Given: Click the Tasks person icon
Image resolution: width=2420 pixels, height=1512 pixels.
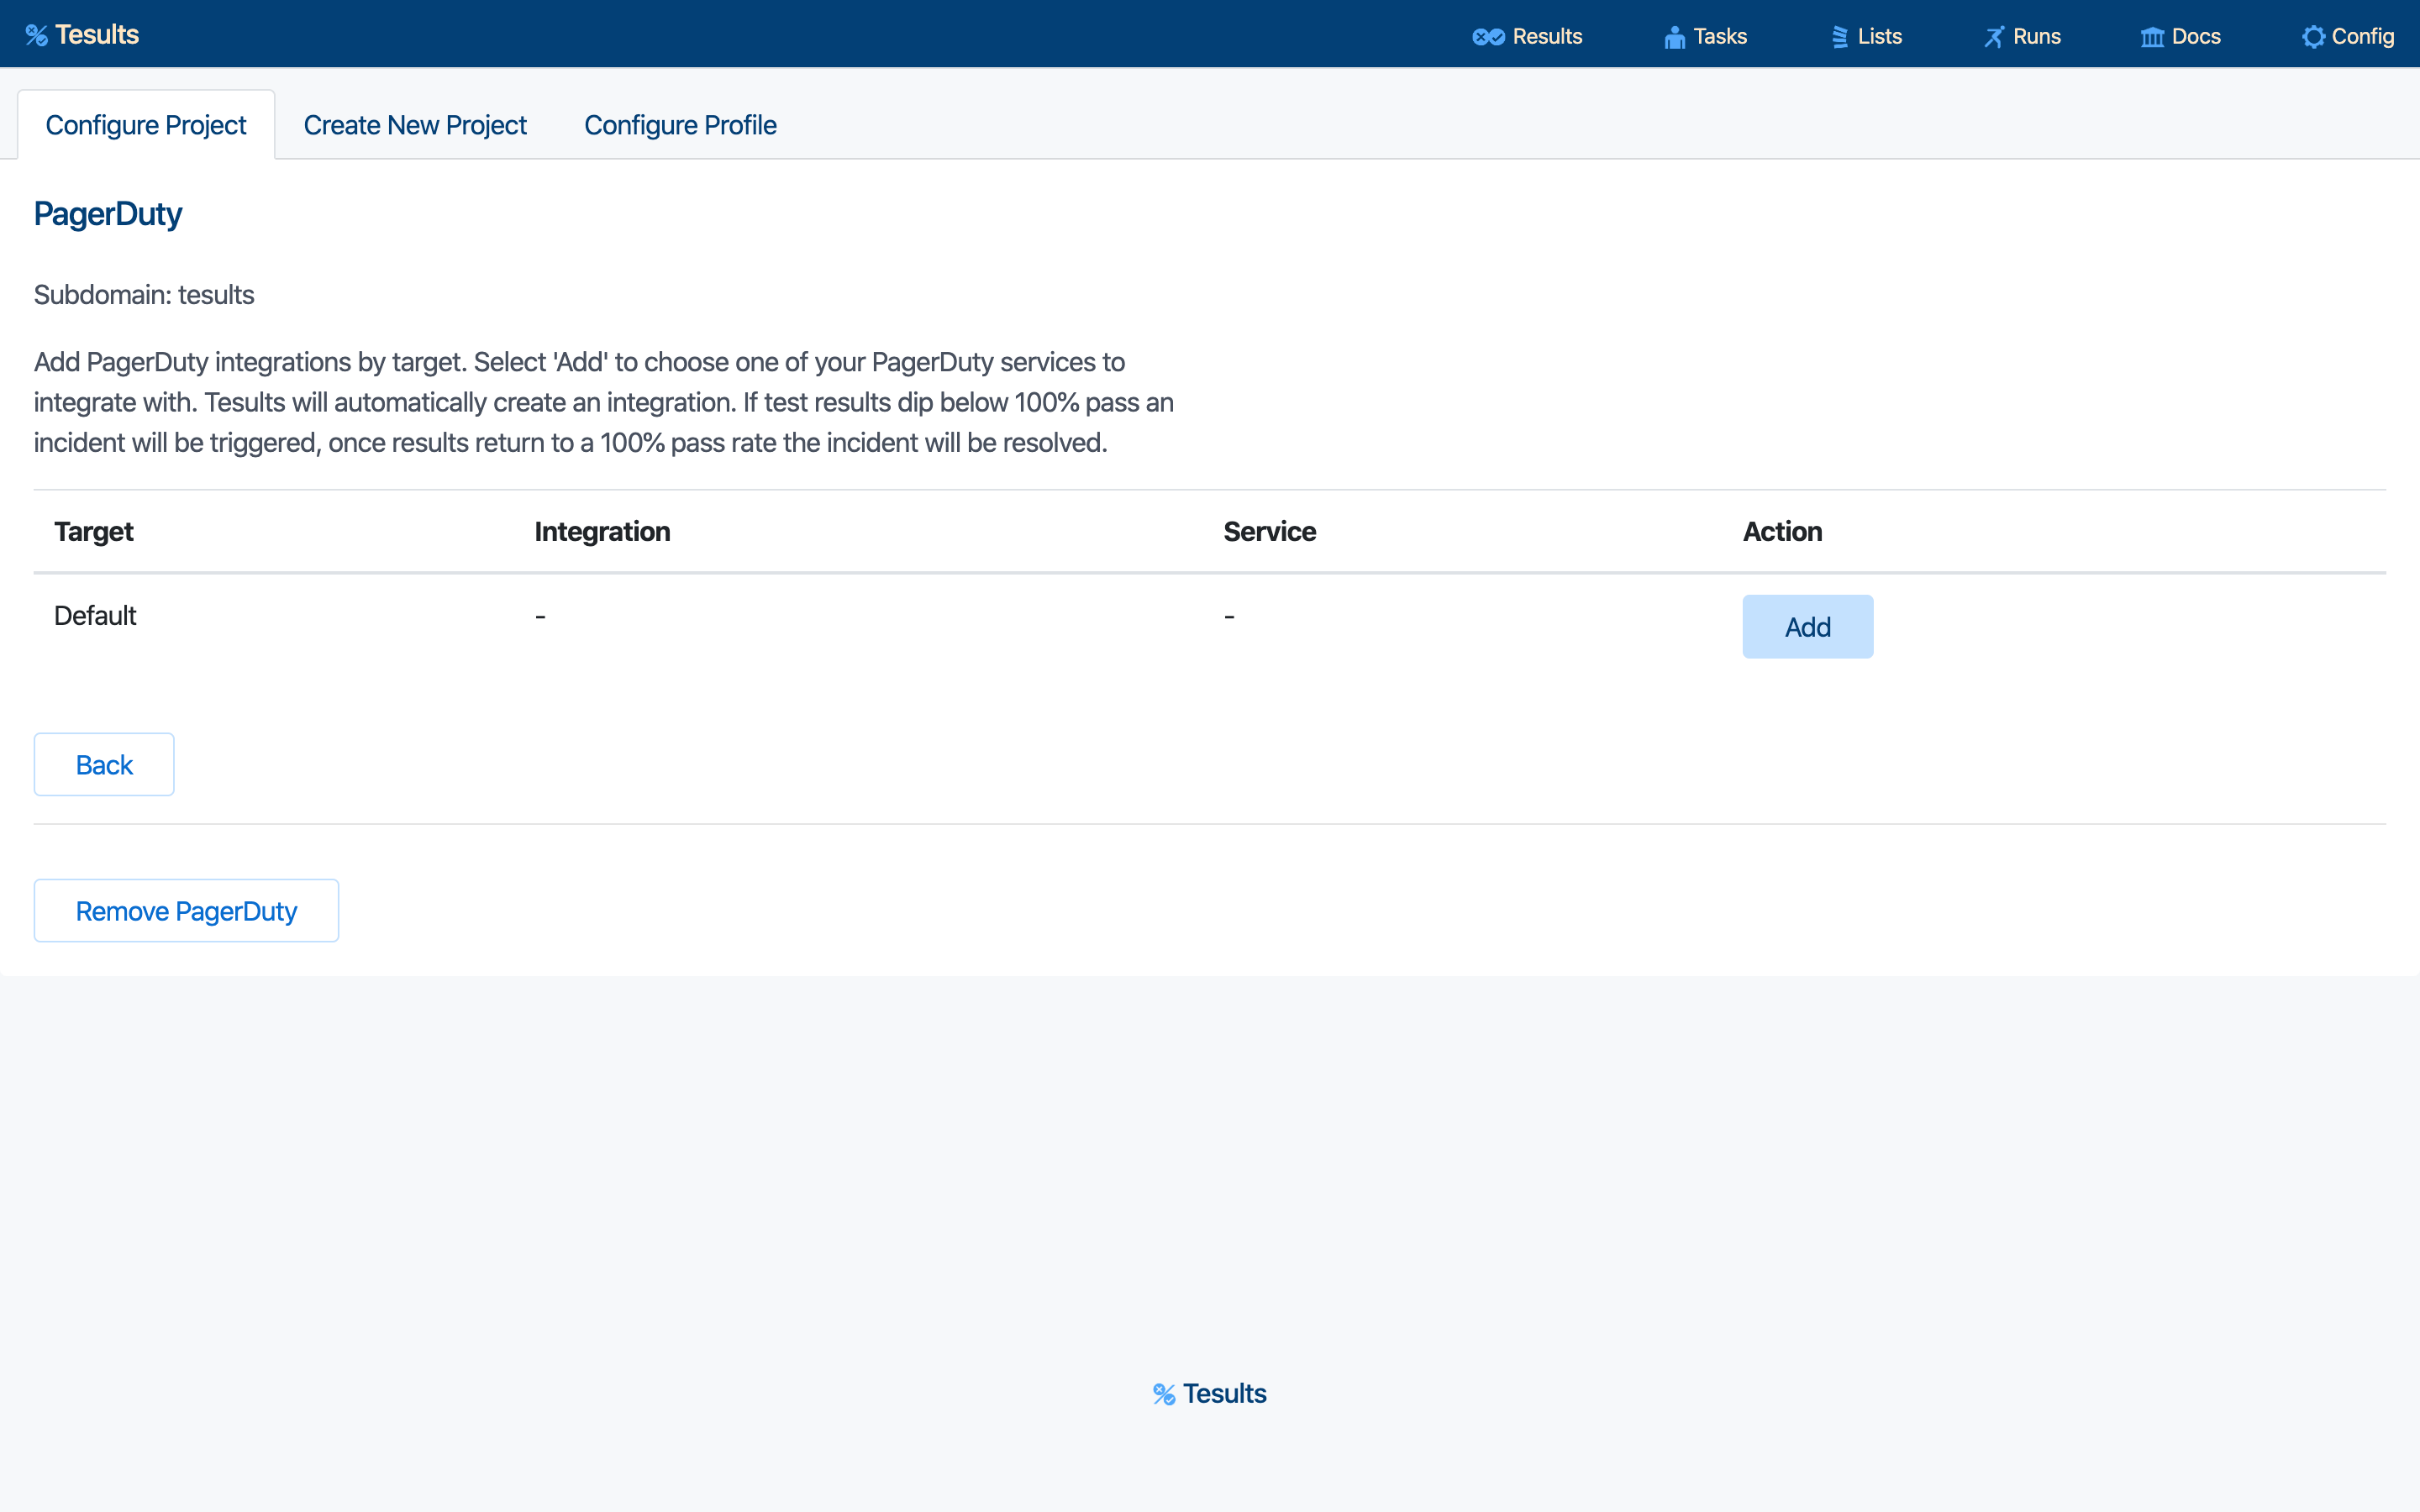Looking at the screenshot, I should click(1674, 37).
